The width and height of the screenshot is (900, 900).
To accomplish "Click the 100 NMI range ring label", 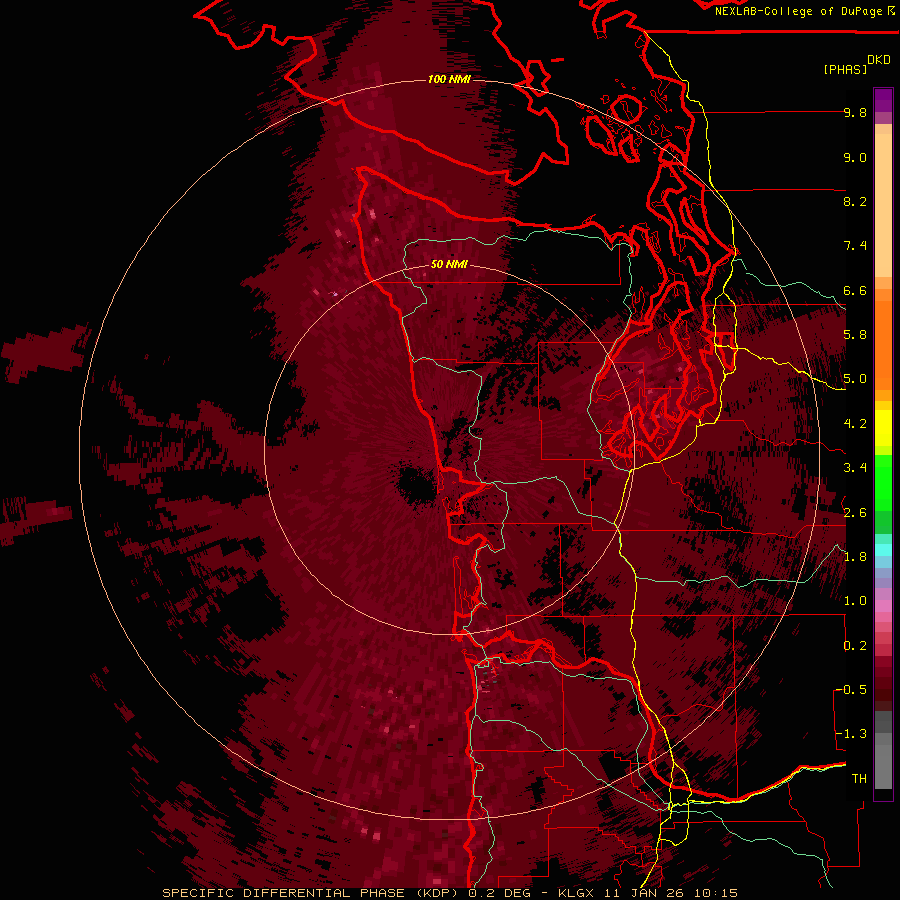I will point(449,79).
